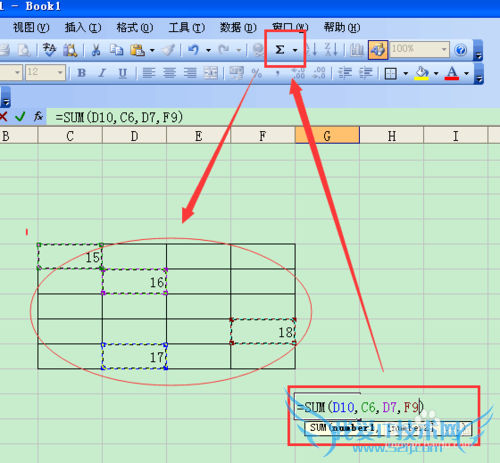The width and height of the screenshot is (500, 463).
Task: Select column I header
Action: (455, 136)
